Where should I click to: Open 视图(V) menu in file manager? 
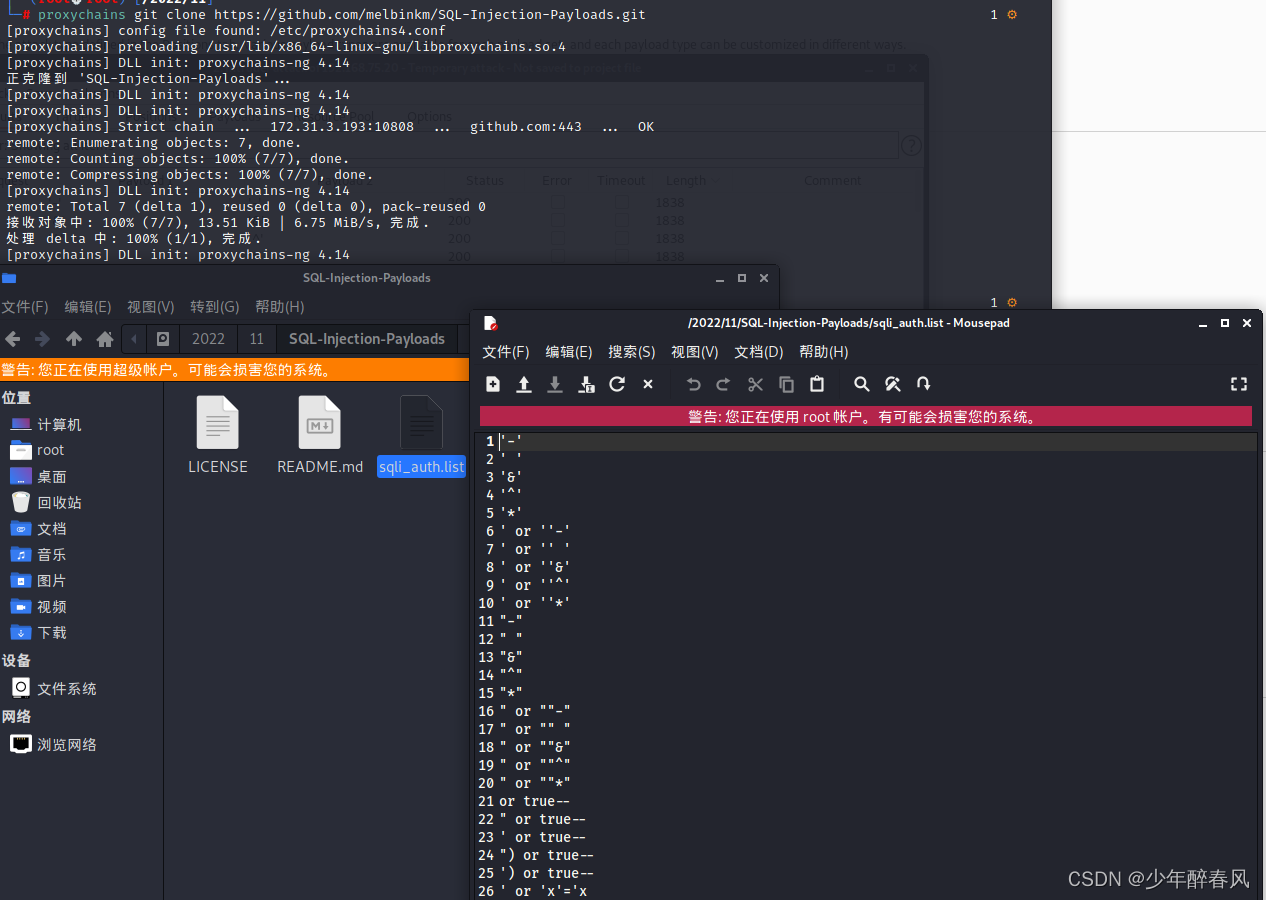click(x=151, y=307)
